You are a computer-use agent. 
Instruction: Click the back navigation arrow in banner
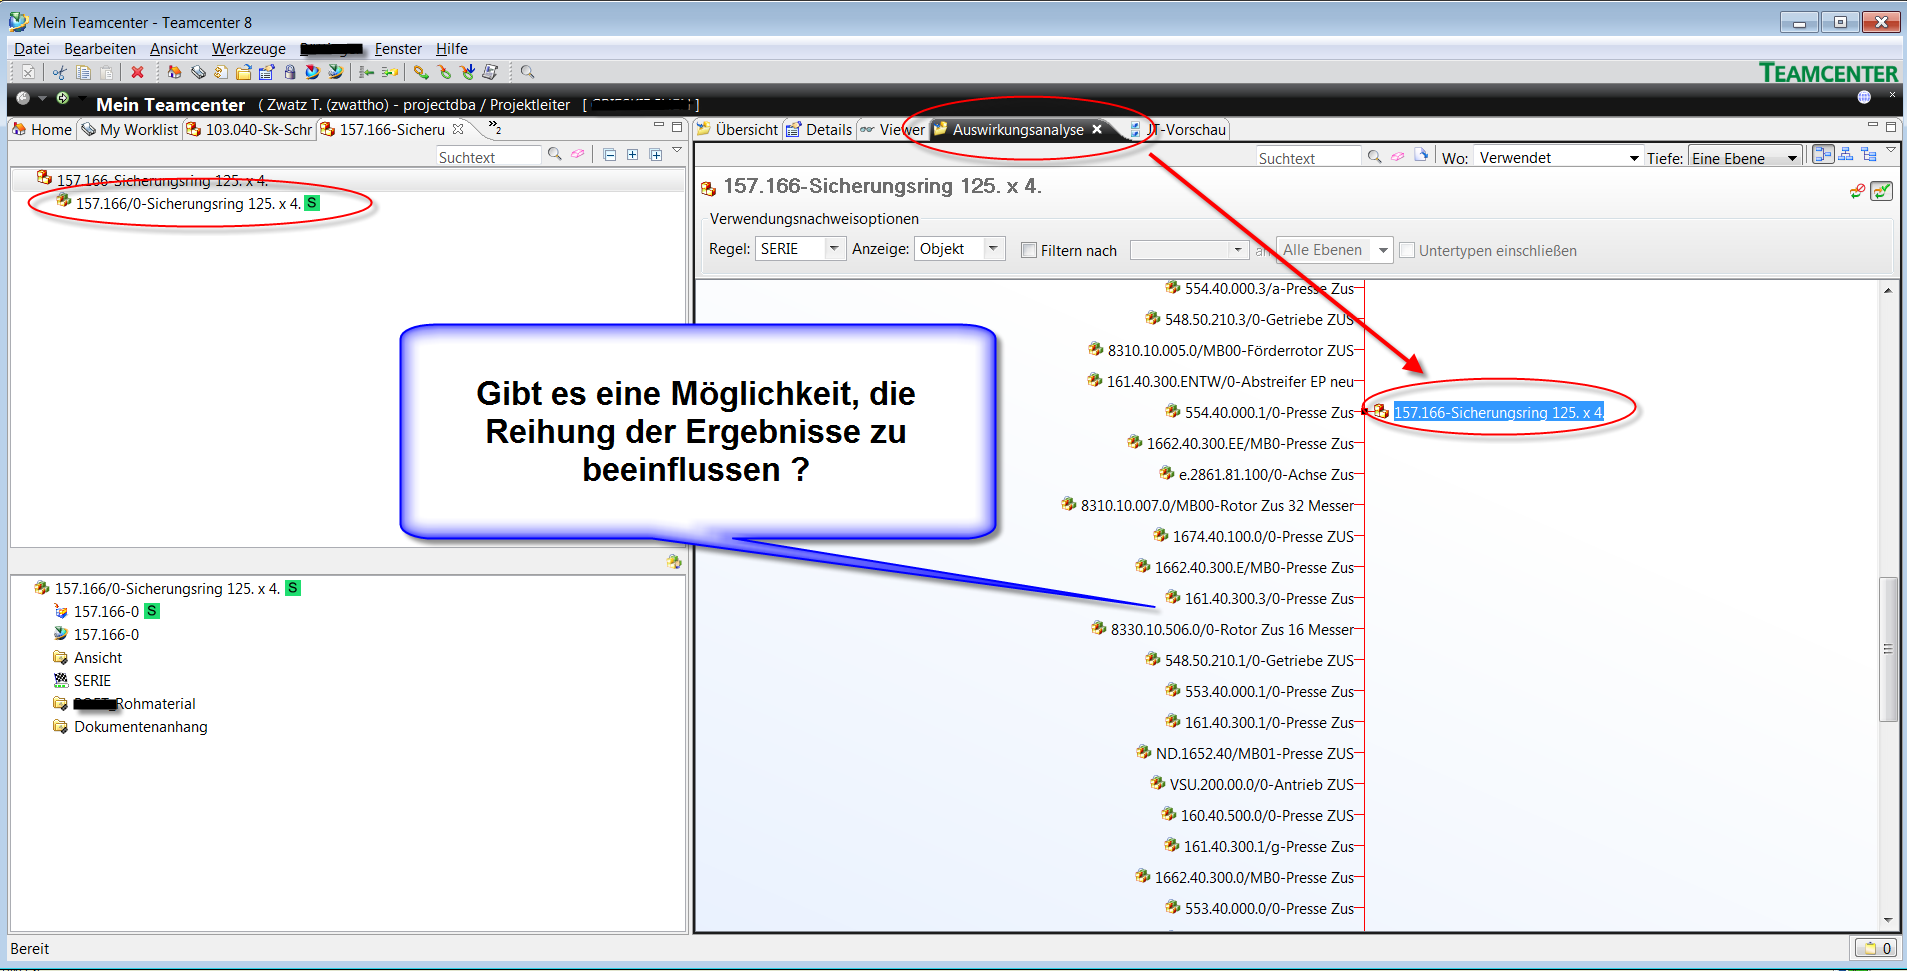(23, 98)
